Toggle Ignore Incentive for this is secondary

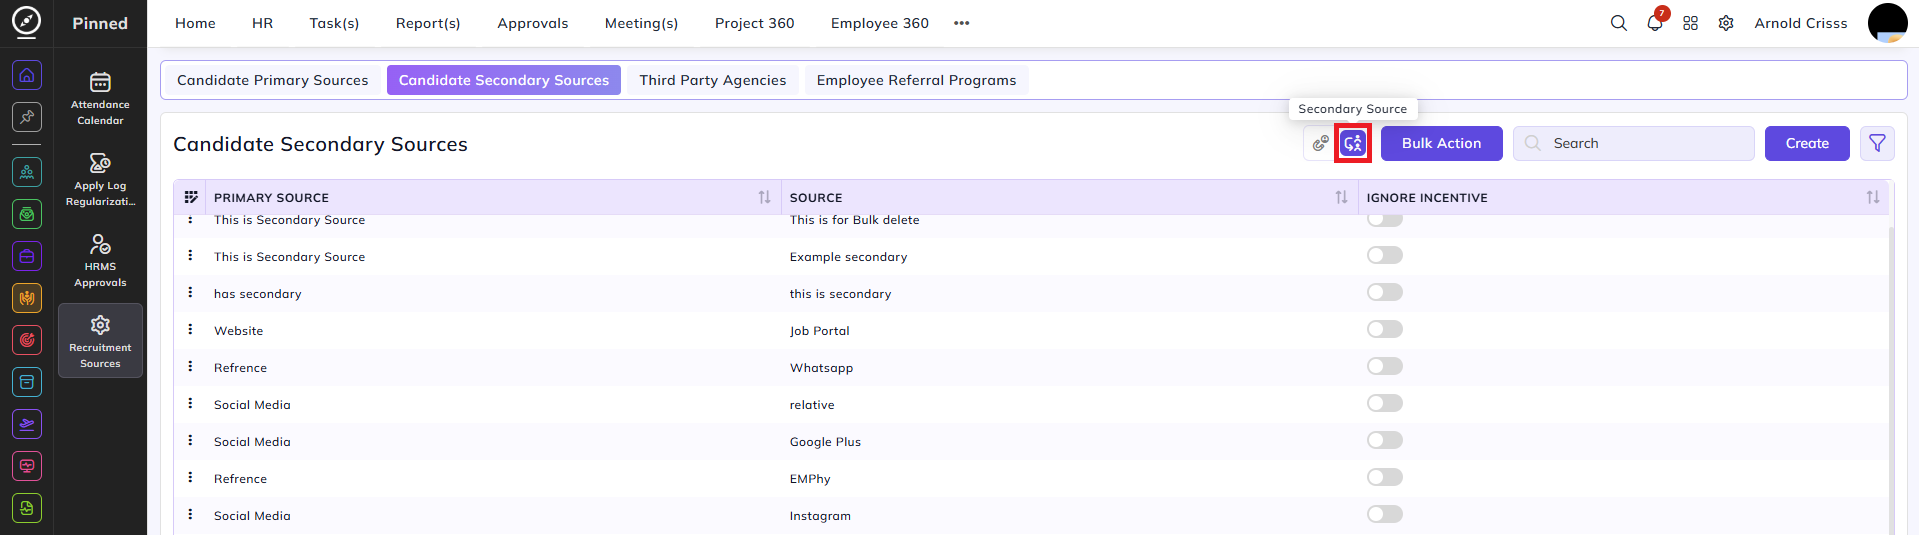[x=1385, y=292]
